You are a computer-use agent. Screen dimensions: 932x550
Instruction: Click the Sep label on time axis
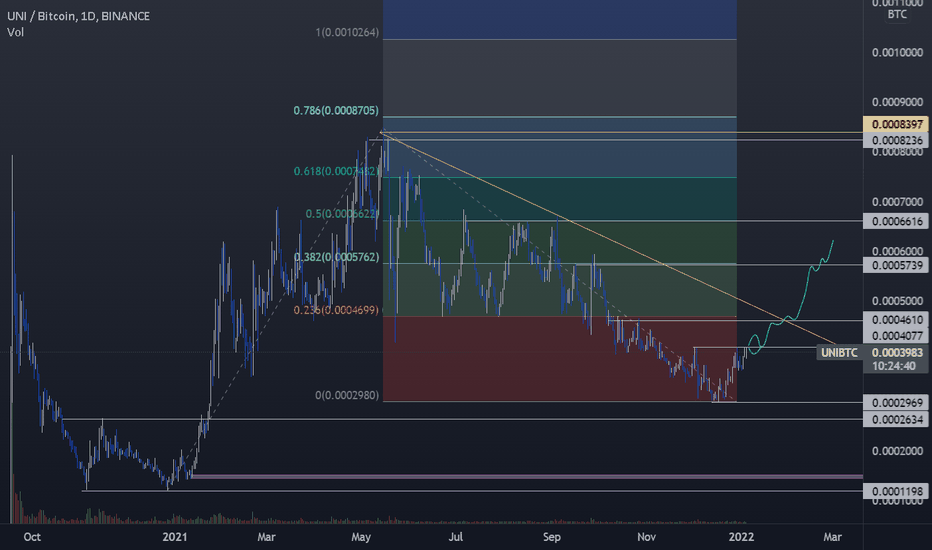[x=552, y=537]
